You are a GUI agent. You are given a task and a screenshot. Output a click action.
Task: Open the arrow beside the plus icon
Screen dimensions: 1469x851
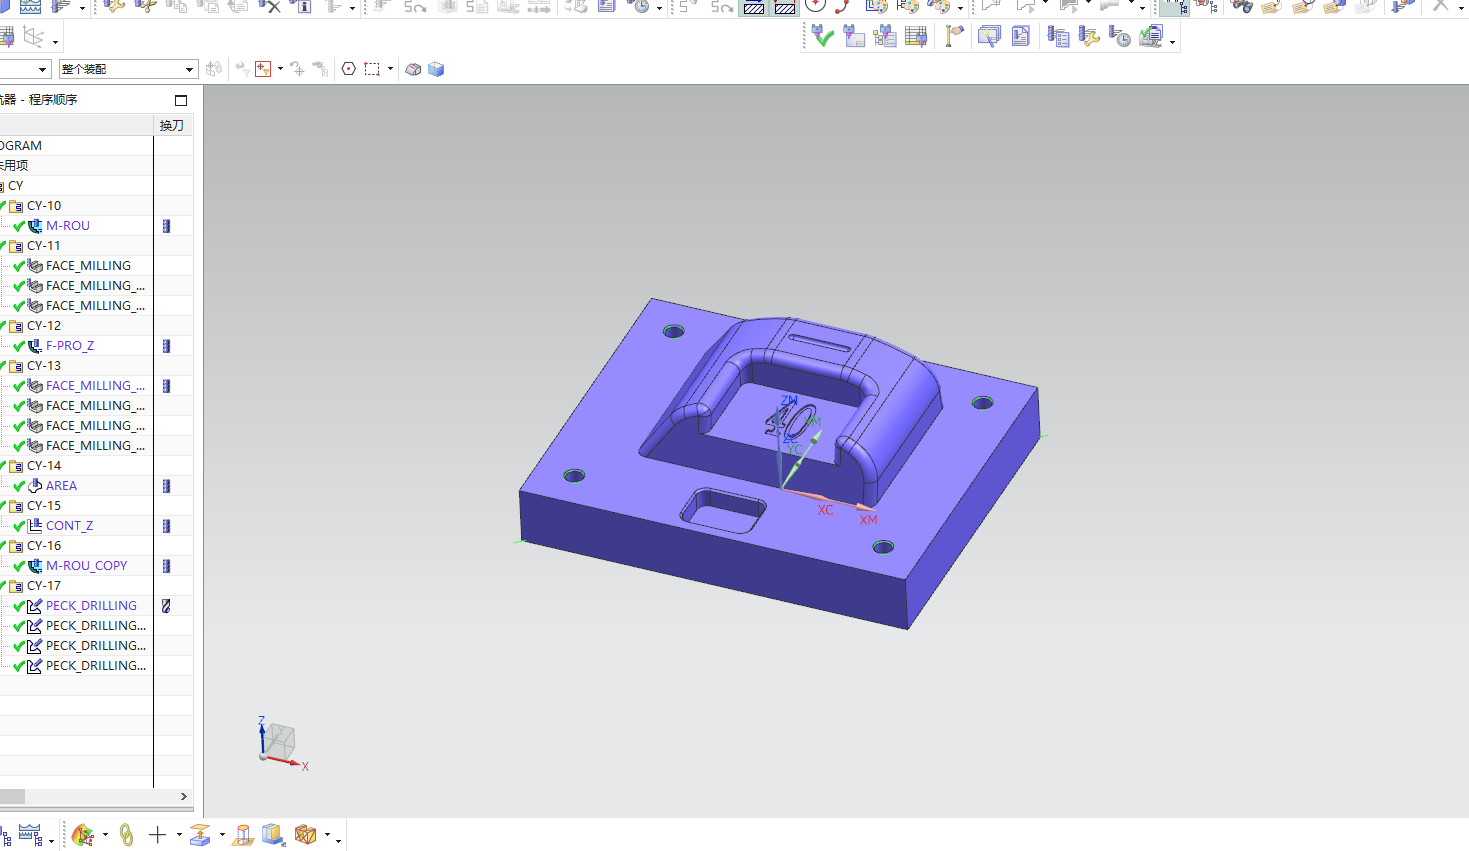(x=179, y=835)
